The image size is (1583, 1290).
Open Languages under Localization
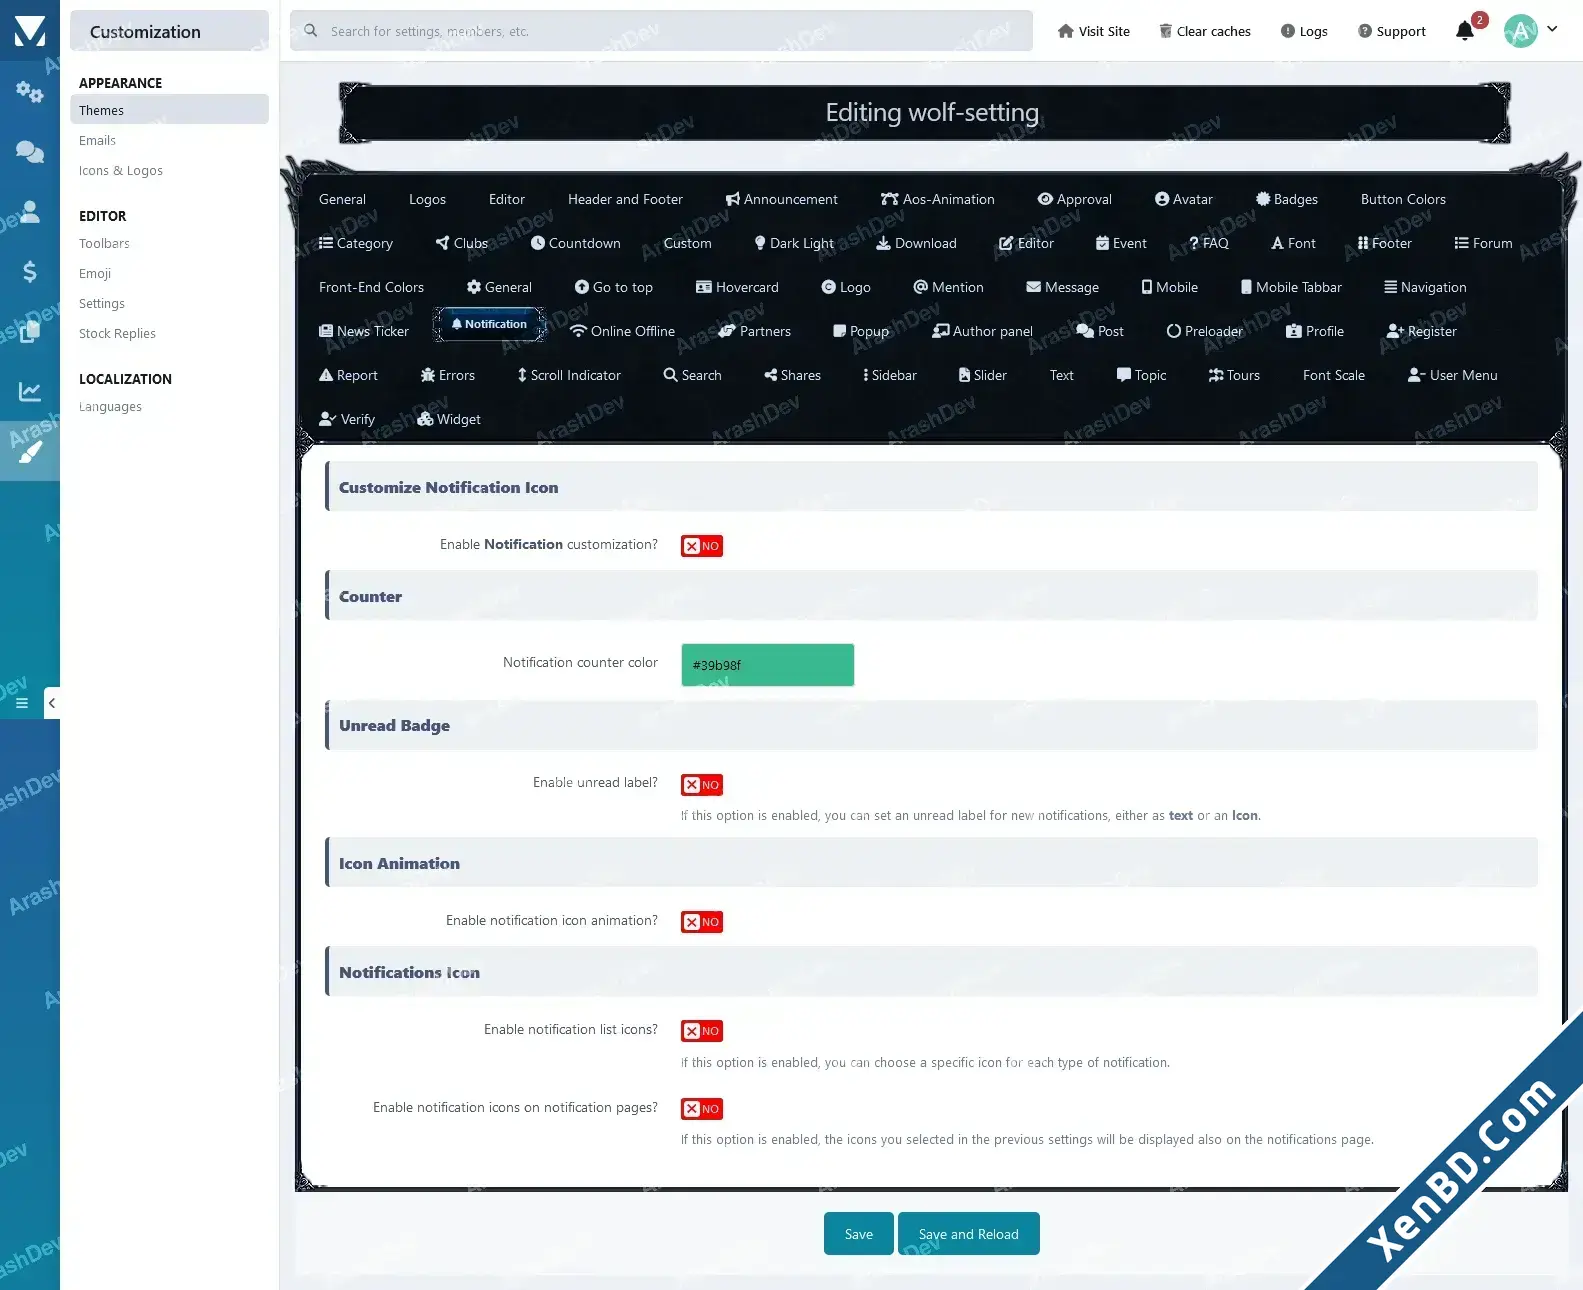click(x=110, y=406)
